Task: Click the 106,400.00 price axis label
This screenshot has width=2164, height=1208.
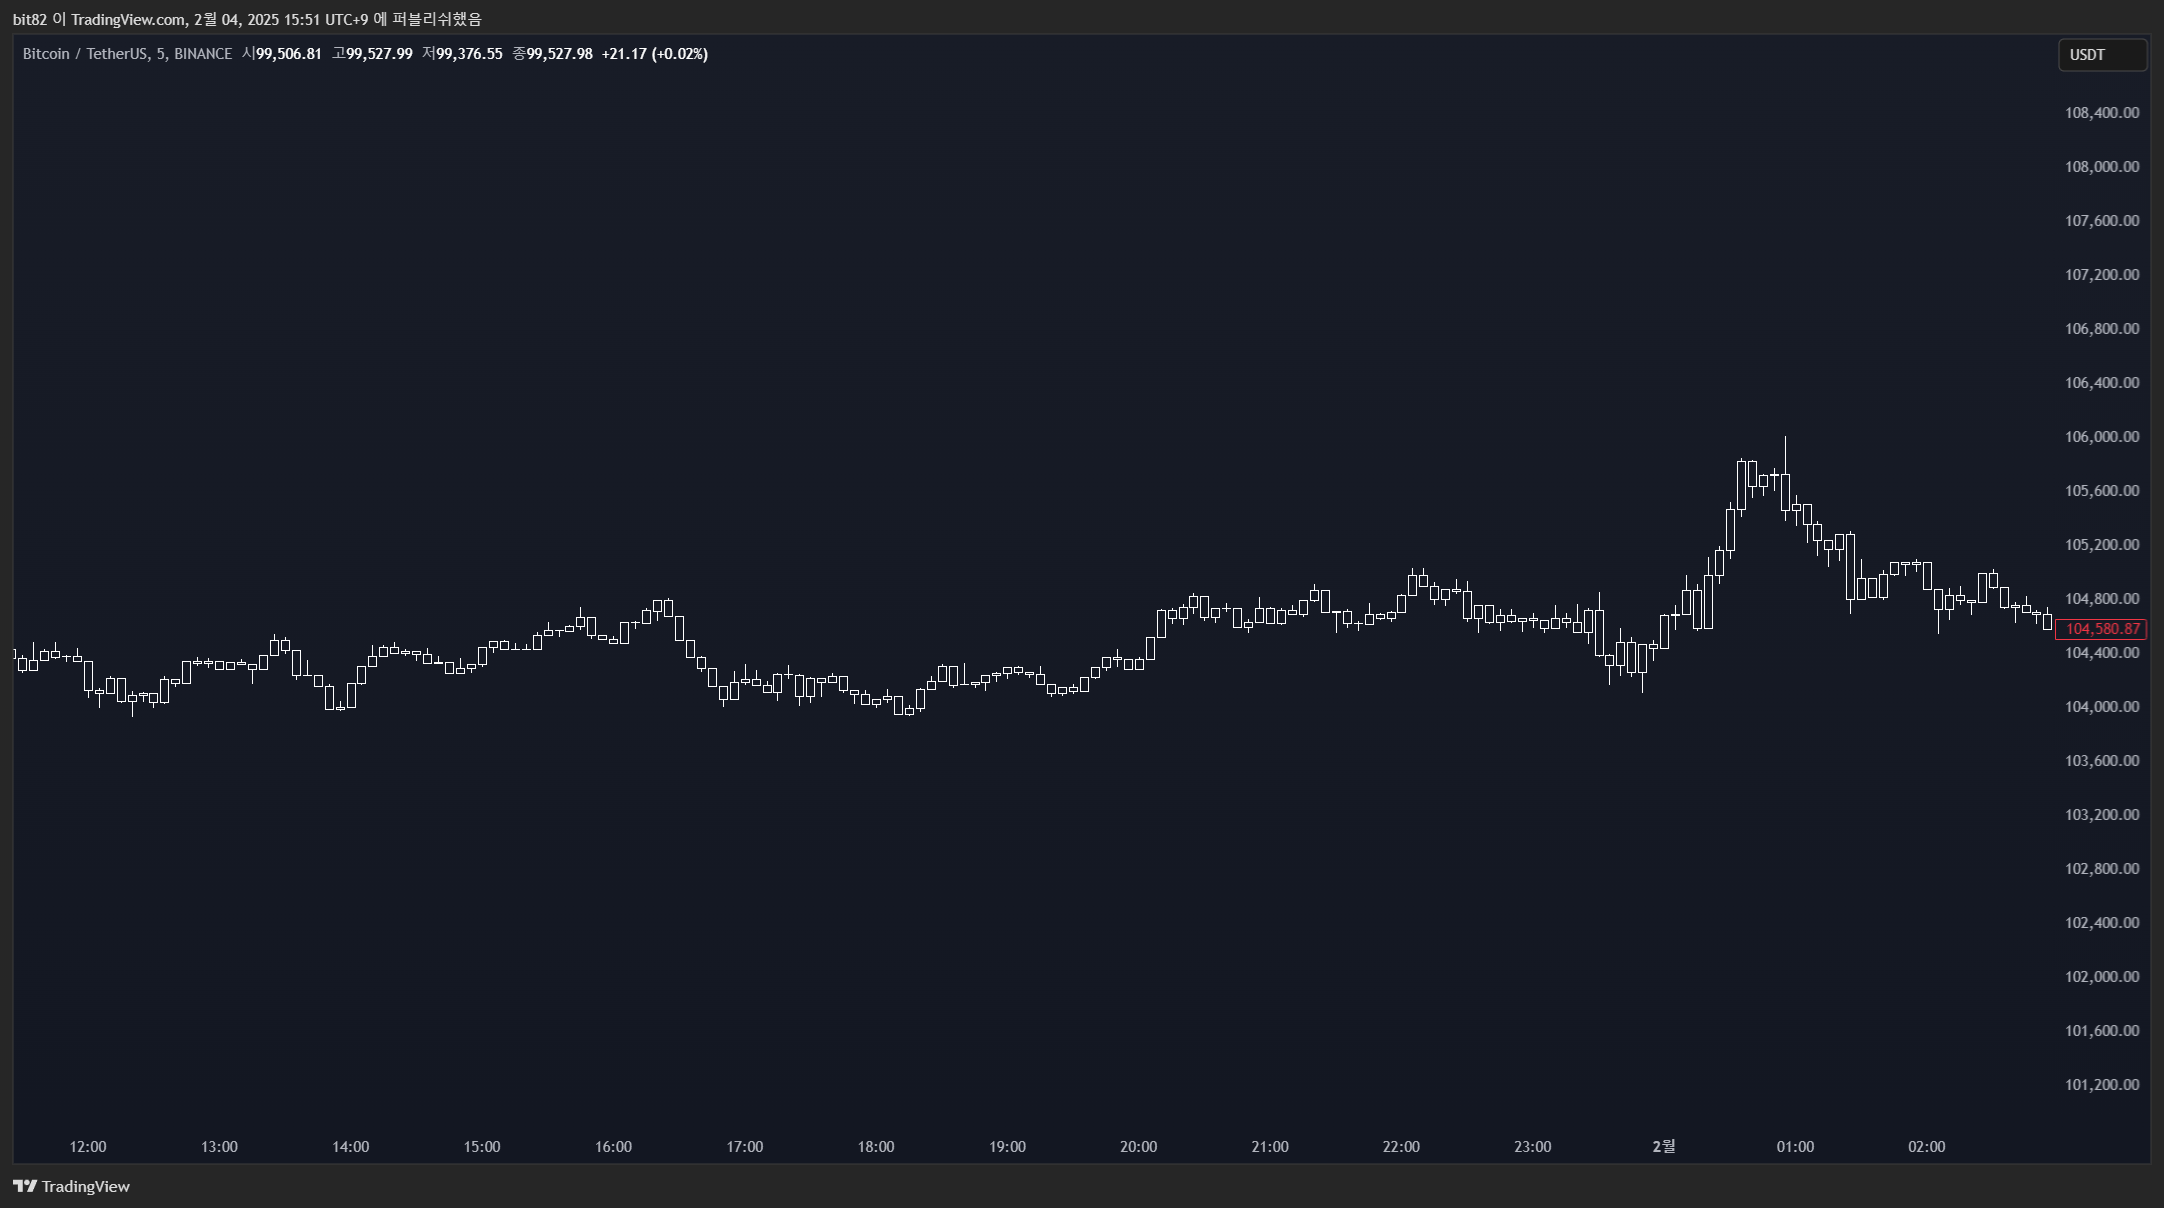Action: coord(2102,383)
